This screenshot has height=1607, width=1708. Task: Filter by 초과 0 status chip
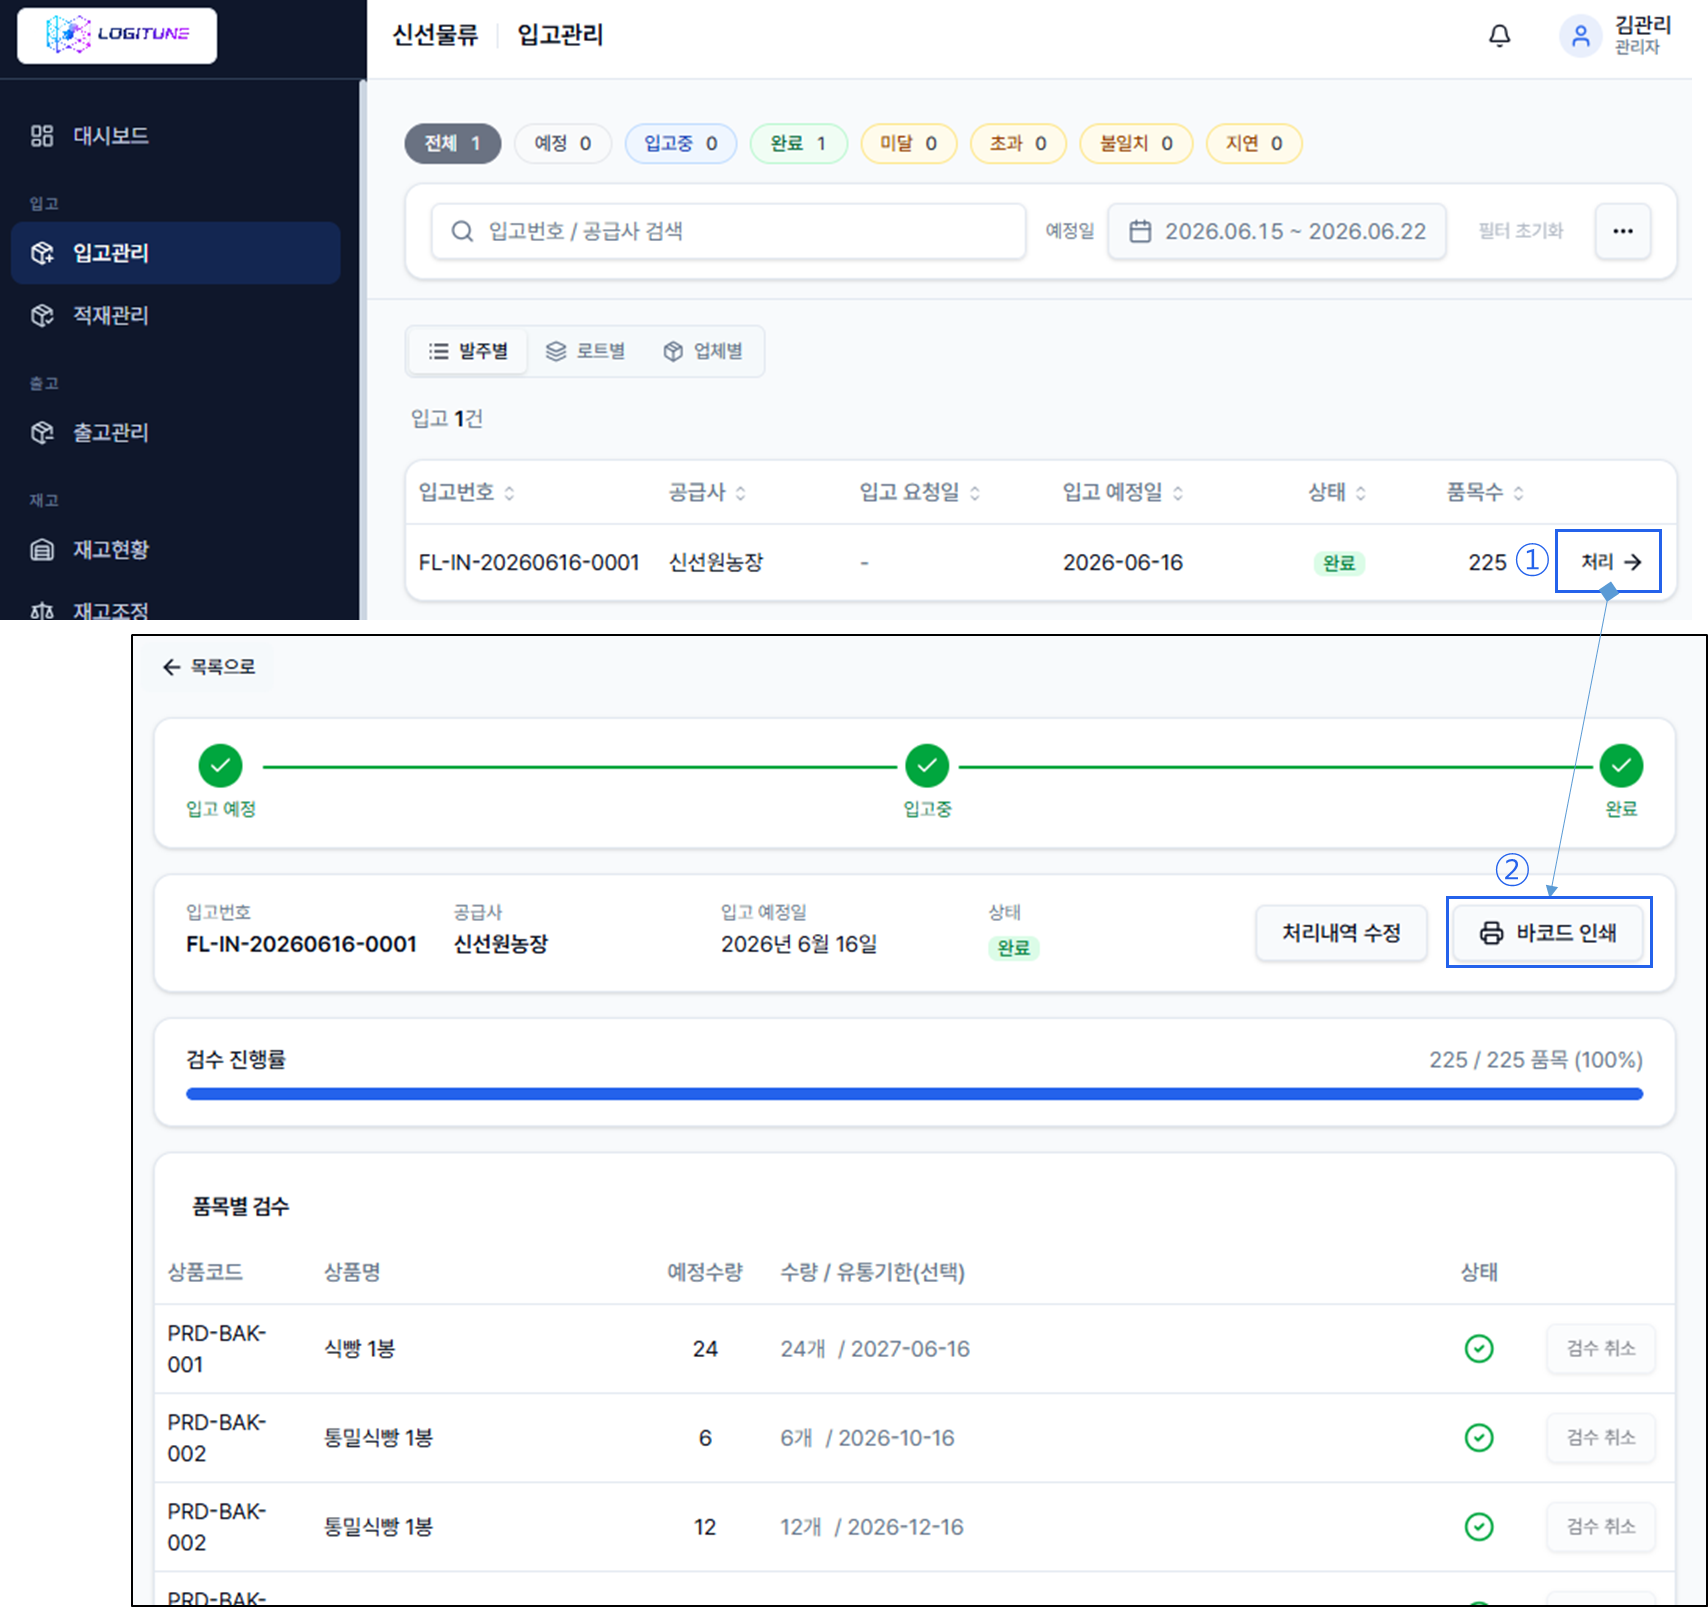coord(1018,144)
